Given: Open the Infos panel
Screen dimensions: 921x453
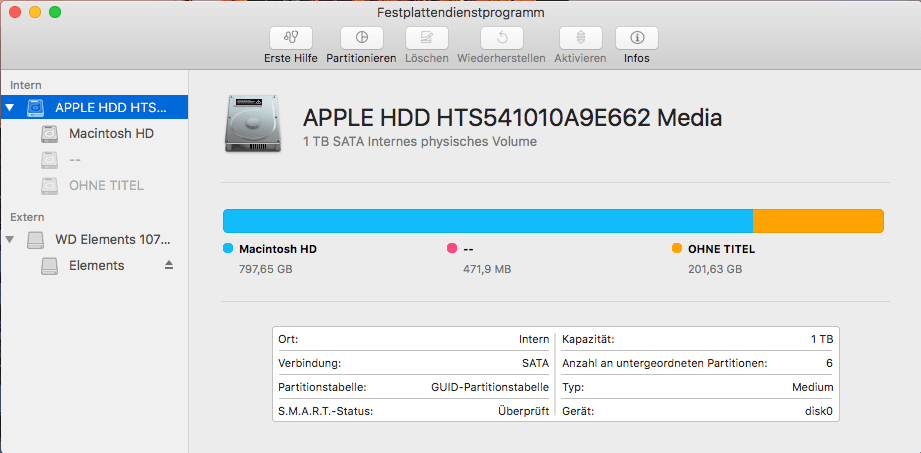Looking at the screenshot, I should pyautogui.click(x=637, y=38).
